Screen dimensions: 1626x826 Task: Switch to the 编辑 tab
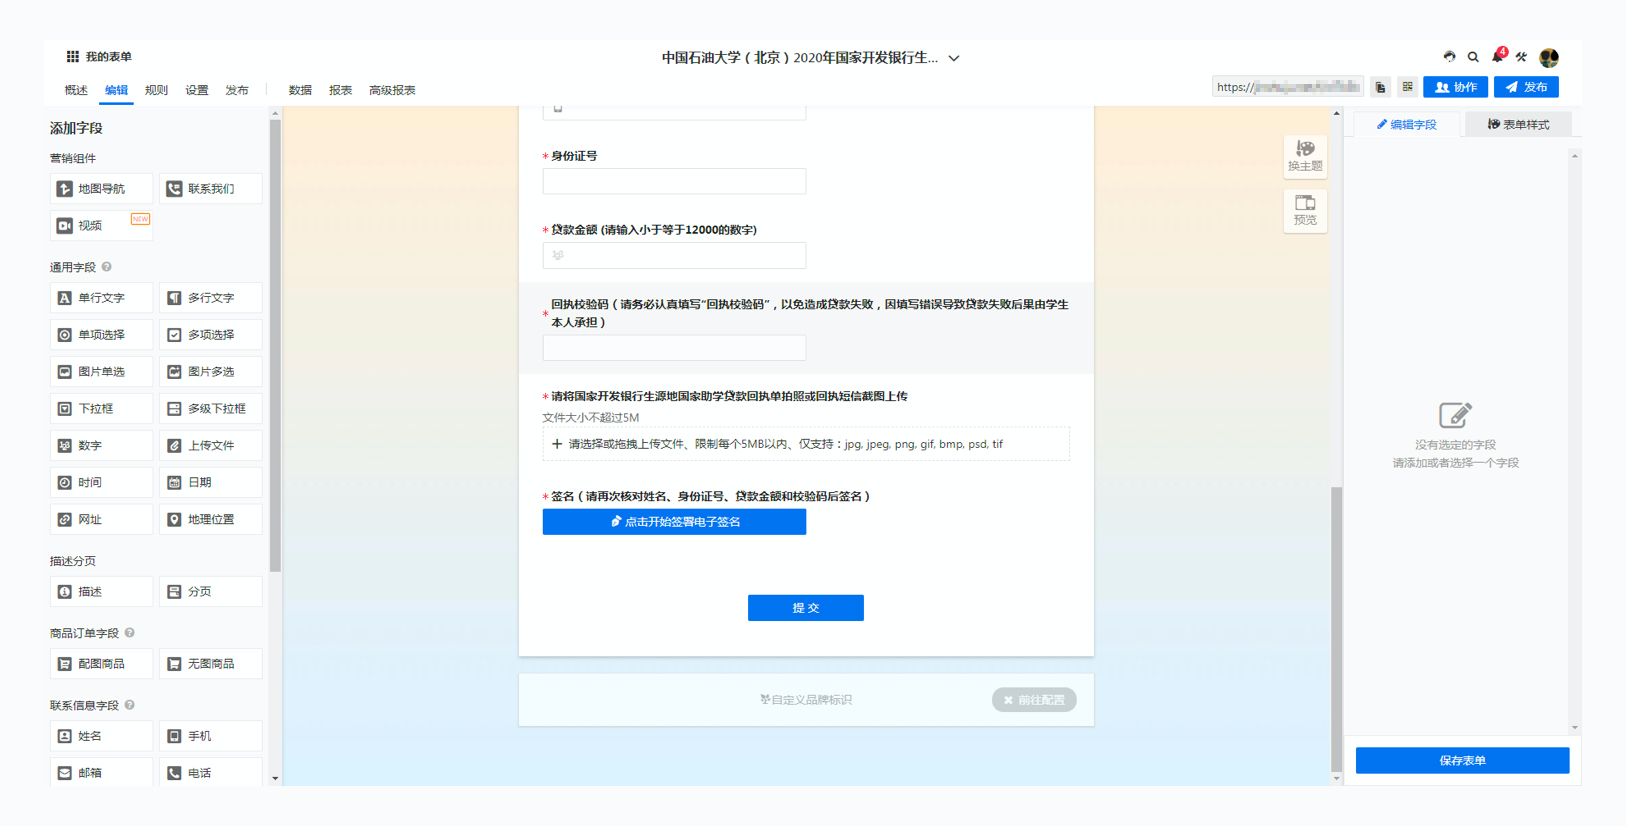click(116, 90)
